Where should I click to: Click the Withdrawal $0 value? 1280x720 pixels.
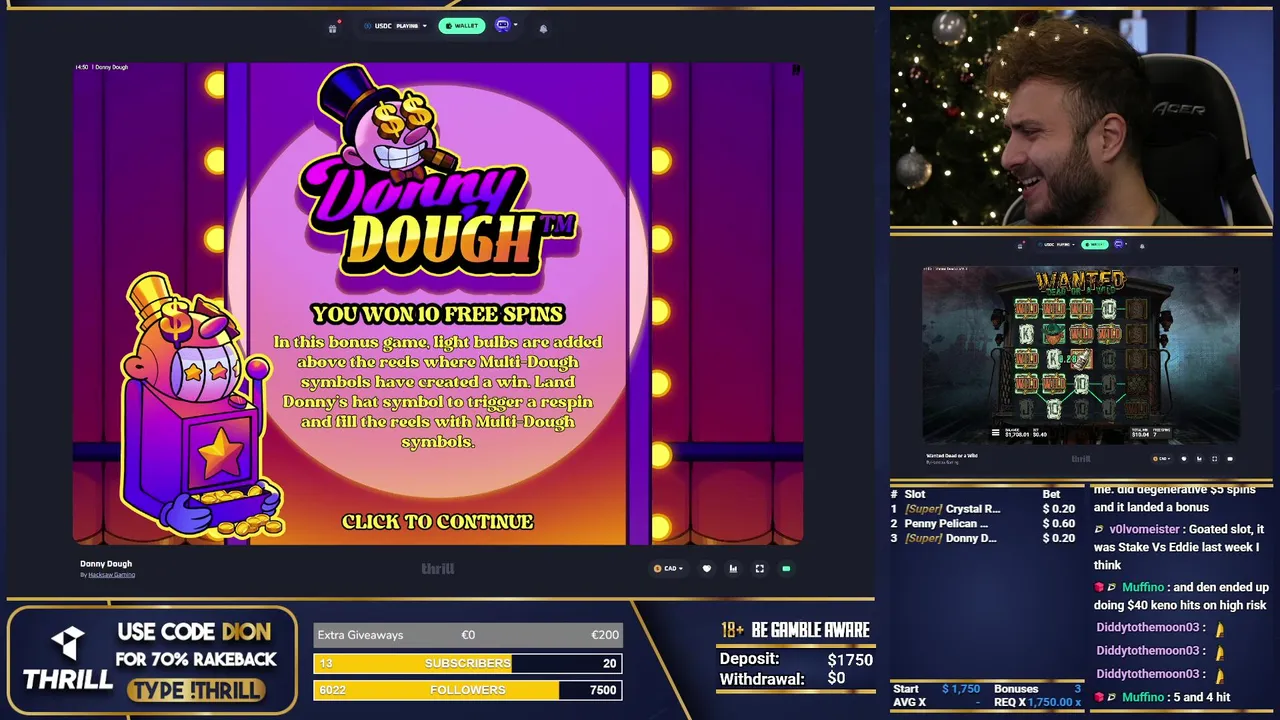(x=836, y=678)
